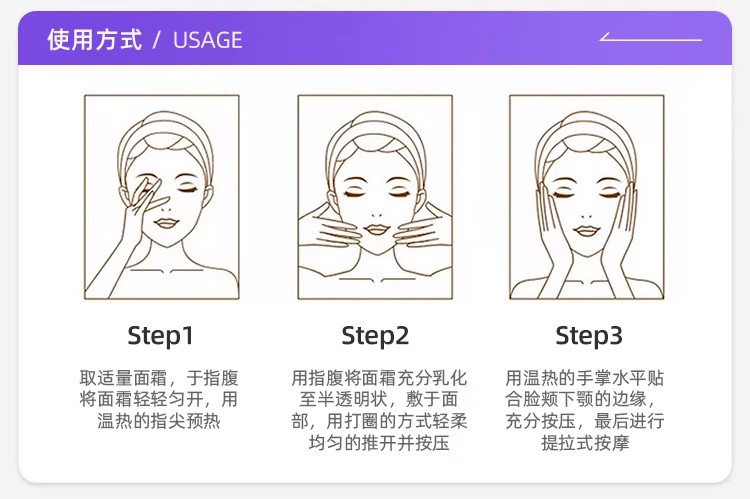Select the Step3 face illustration
This screenshot has width=750, height=499.
click(x=587, y=197)
